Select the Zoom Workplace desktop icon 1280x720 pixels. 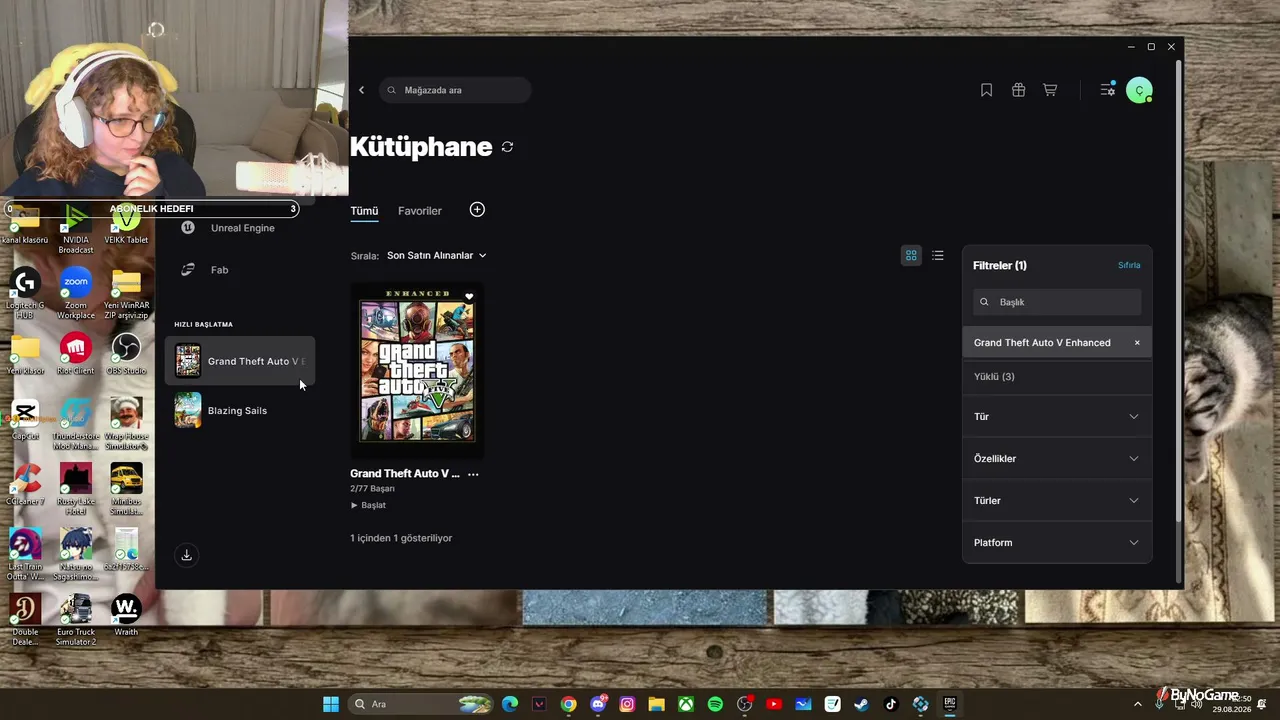coord(76,294)
